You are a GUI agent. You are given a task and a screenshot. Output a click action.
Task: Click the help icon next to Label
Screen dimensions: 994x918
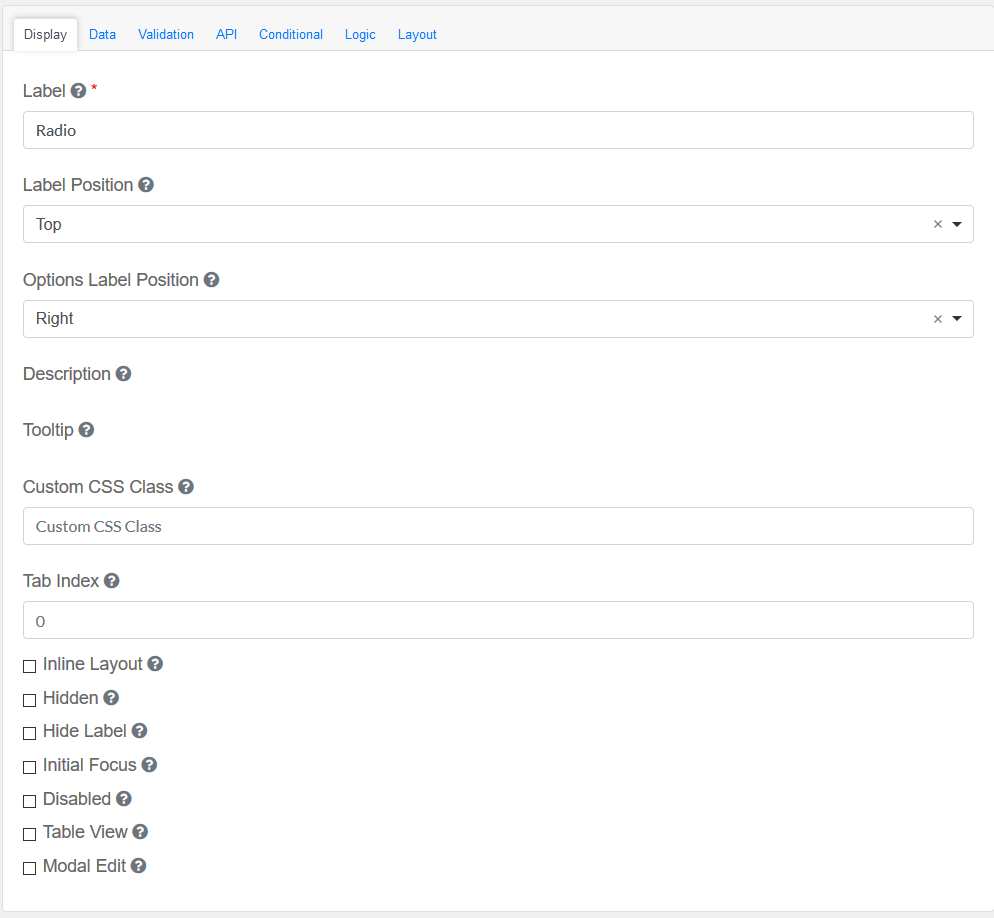(x=78, y=91)
